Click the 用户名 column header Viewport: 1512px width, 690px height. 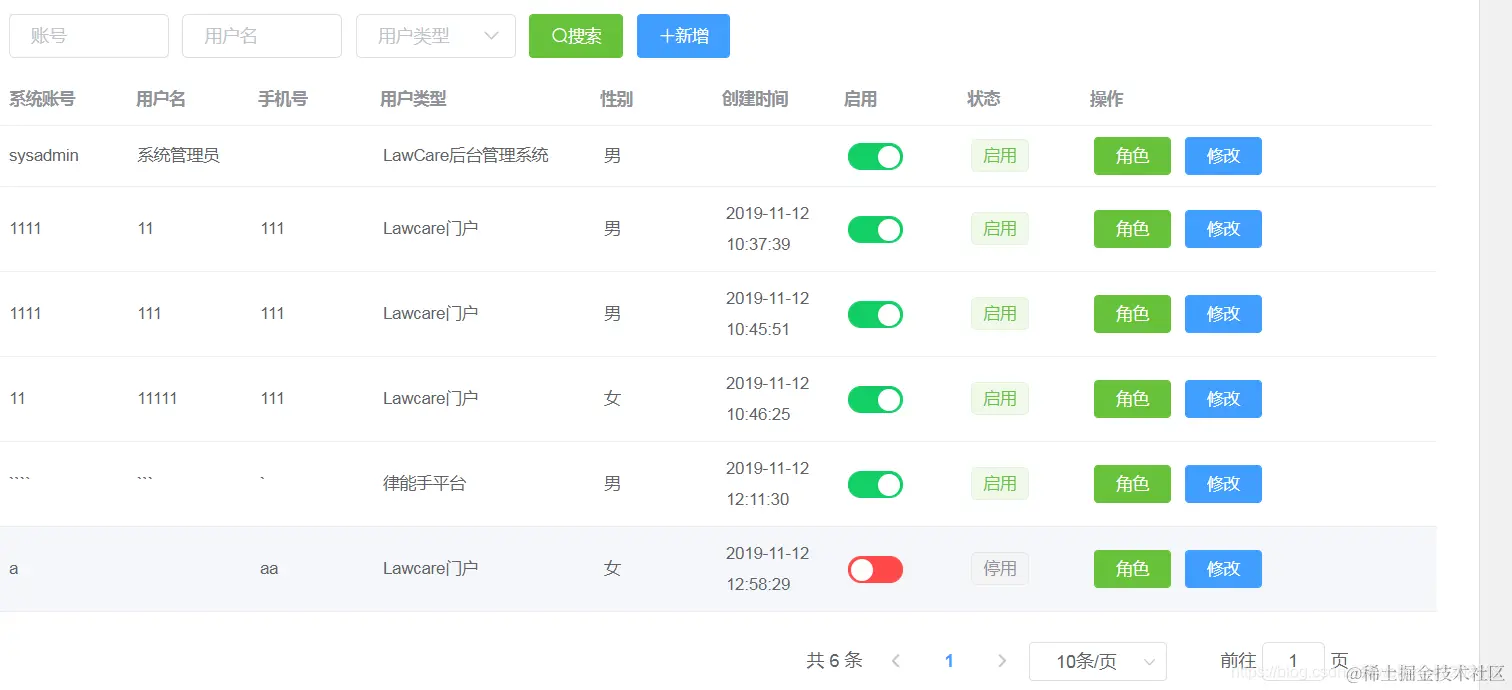coord(161,99)
